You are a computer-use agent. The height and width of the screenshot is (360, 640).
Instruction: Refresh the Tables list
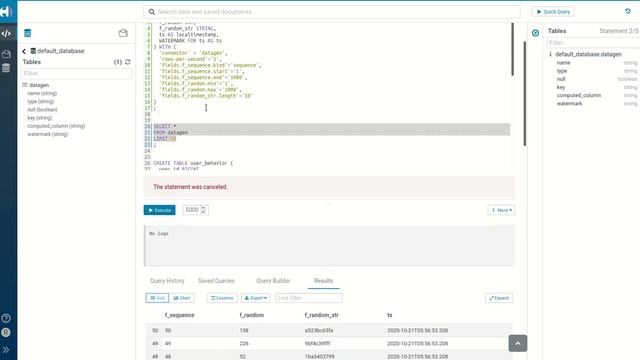point(128,62)
